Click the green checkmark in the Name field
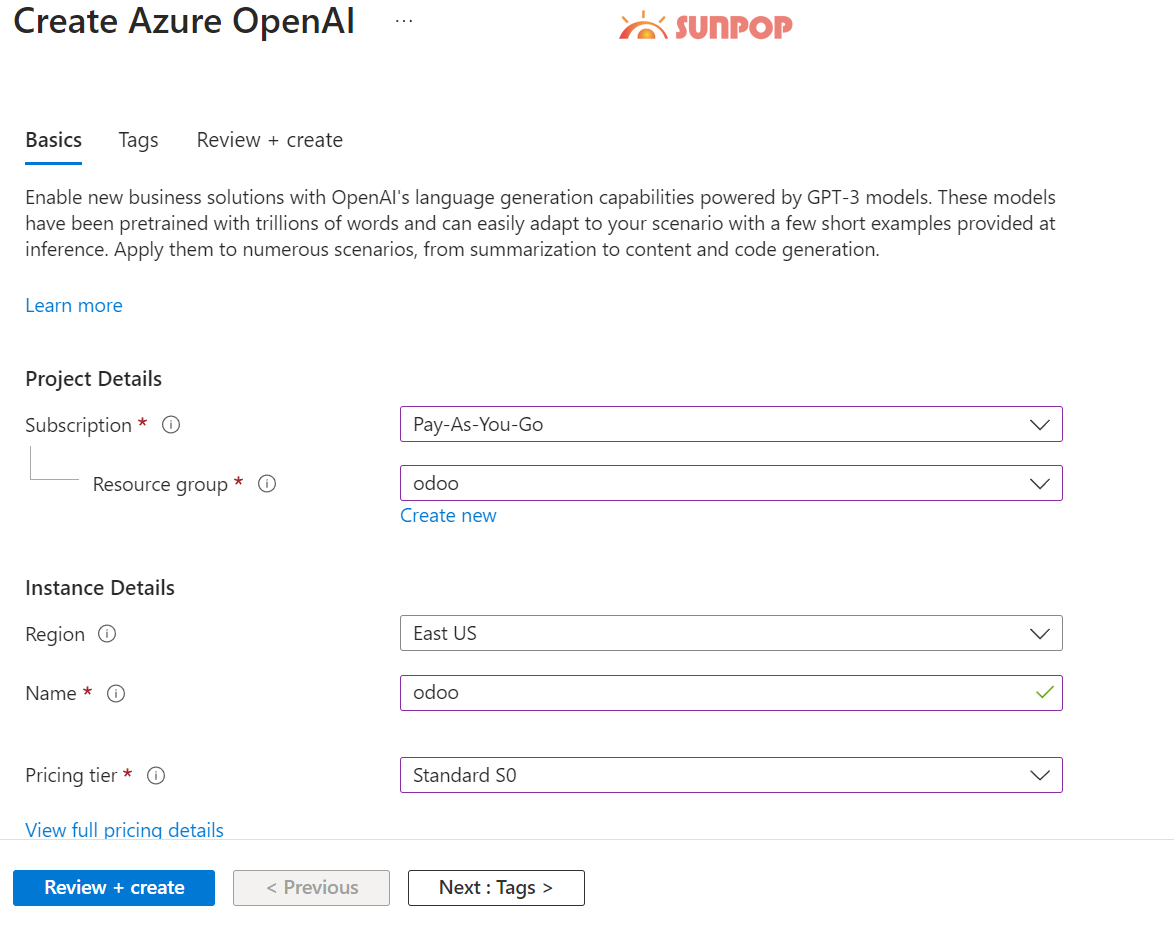The width and height of the screenshot is (1174, 930). tap(1043, 692)
